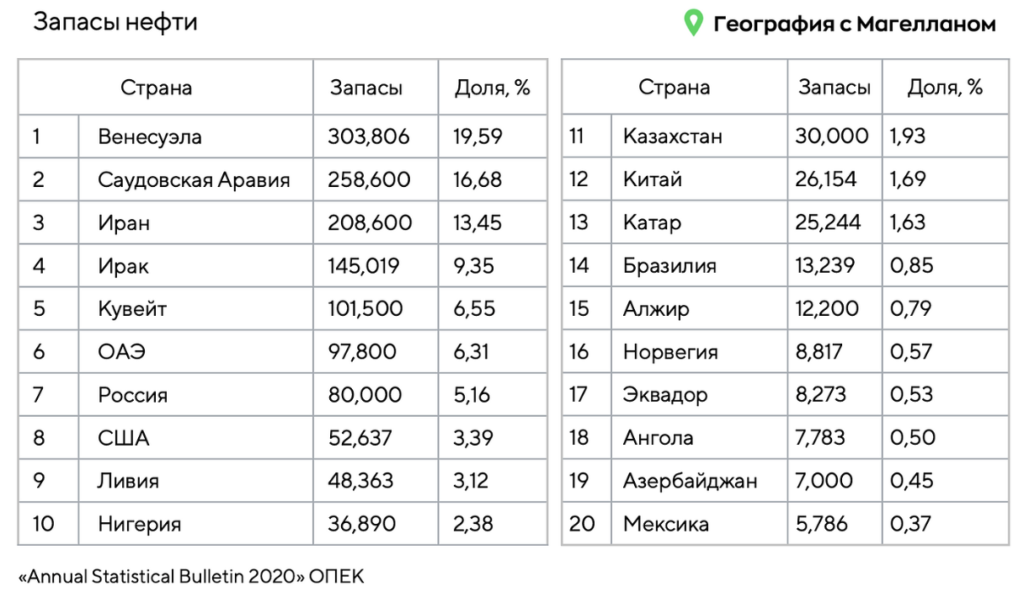Viewport: 1024px width, 598px height.
Task: Select the "Саудовская Аравия" country cell
Action: 194,180
